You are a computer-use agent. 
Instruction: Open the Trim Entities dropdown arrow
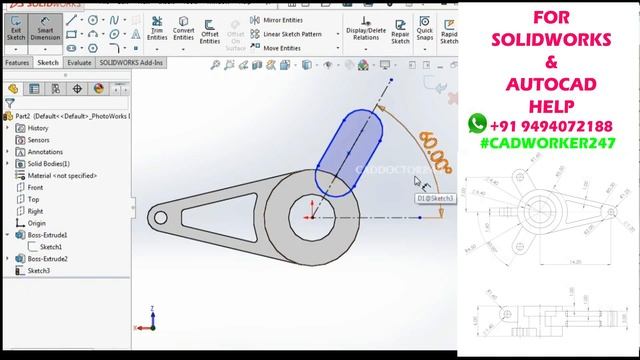(x=157, y=49)
